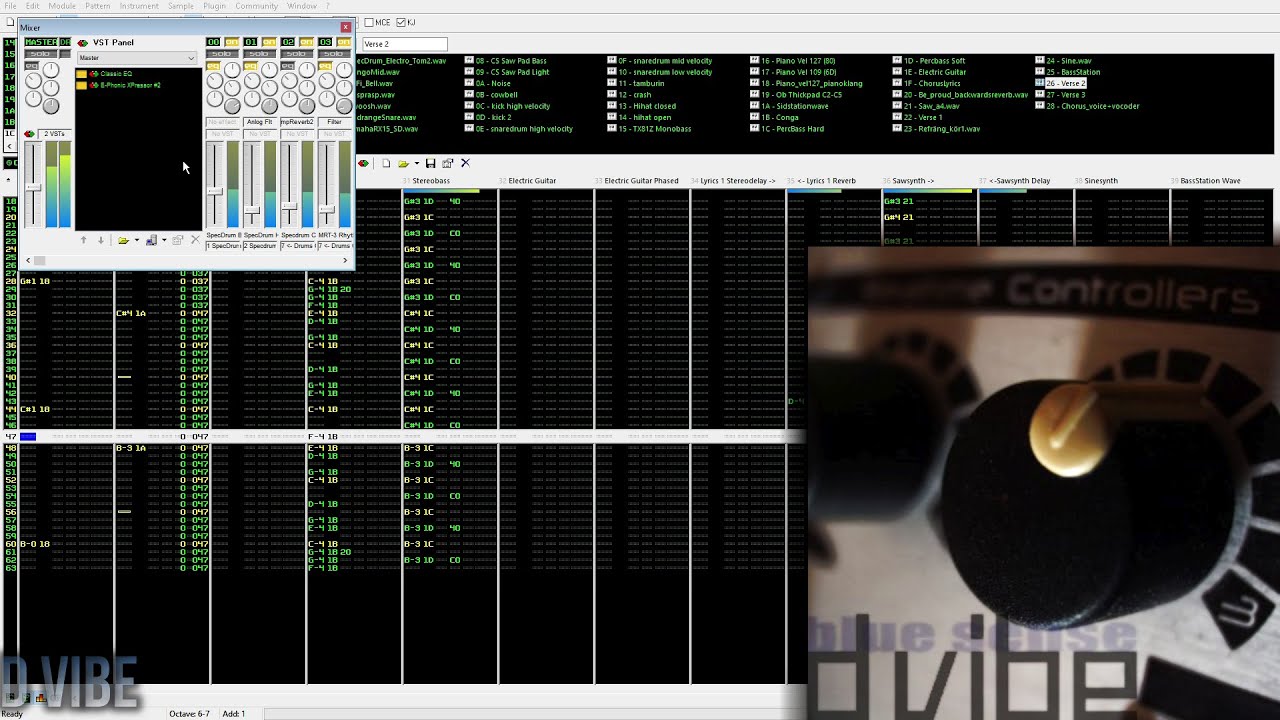This screenshot has width=1280, height=720.
Task: Open the Plugin menu
Action: coord(214,6)
